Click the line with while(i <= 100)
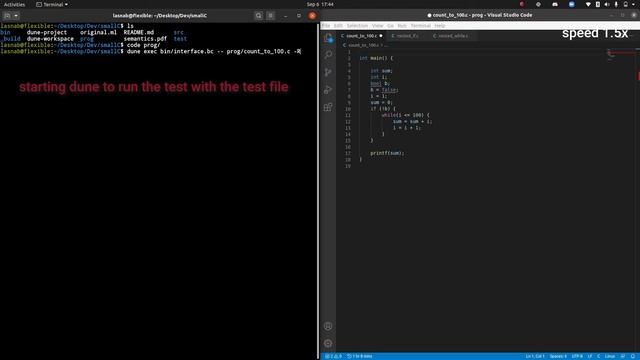640x360 pixels. pos(405,115)
